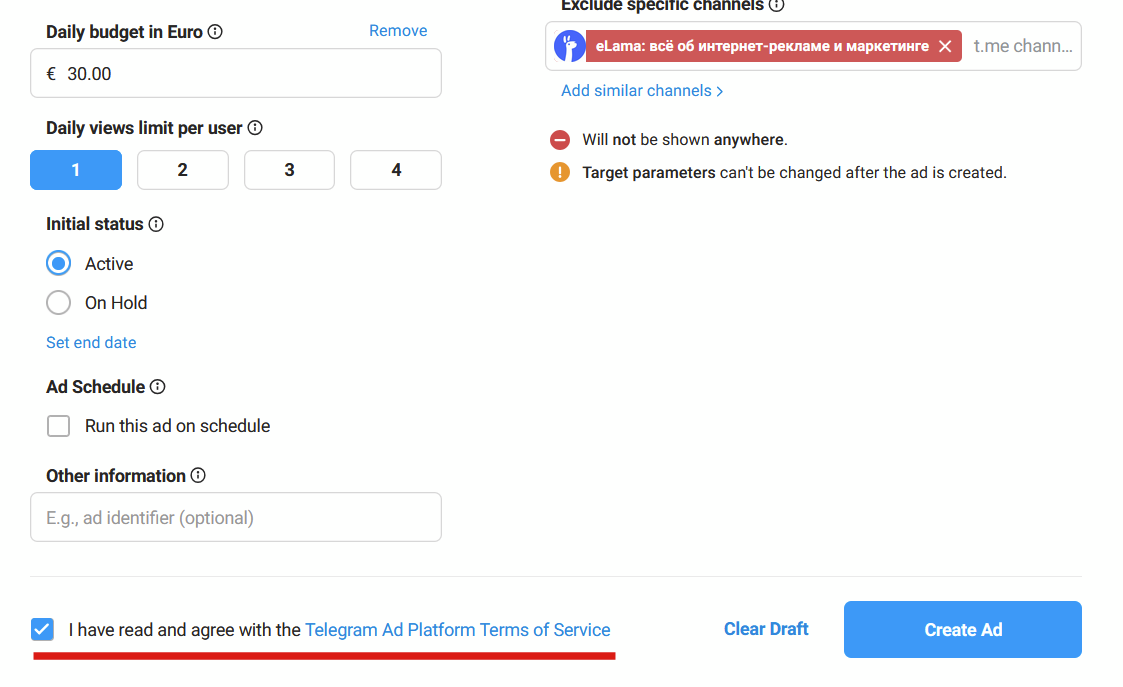Viewport: 1123px width, 687px height.
Task: Expand Add similar channels
Action: 642,91
